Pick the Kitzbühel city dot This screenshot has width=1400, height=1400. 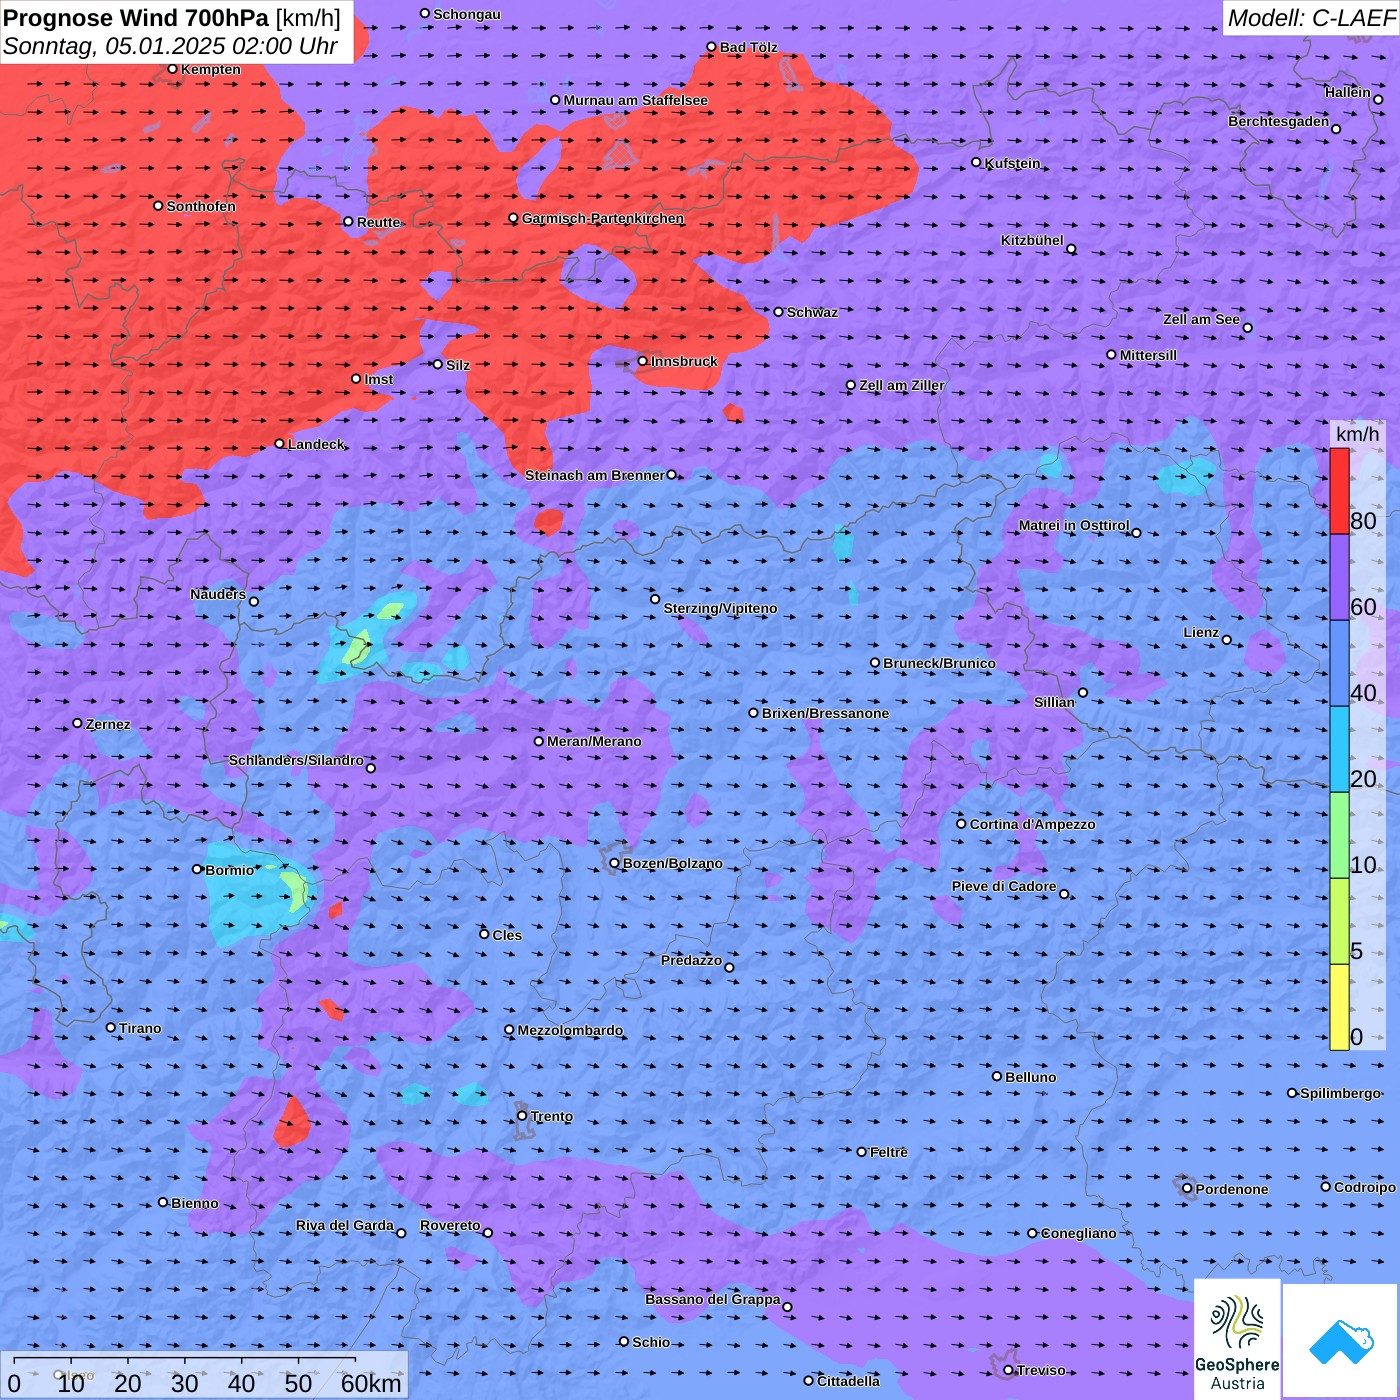pos(1071,249)
